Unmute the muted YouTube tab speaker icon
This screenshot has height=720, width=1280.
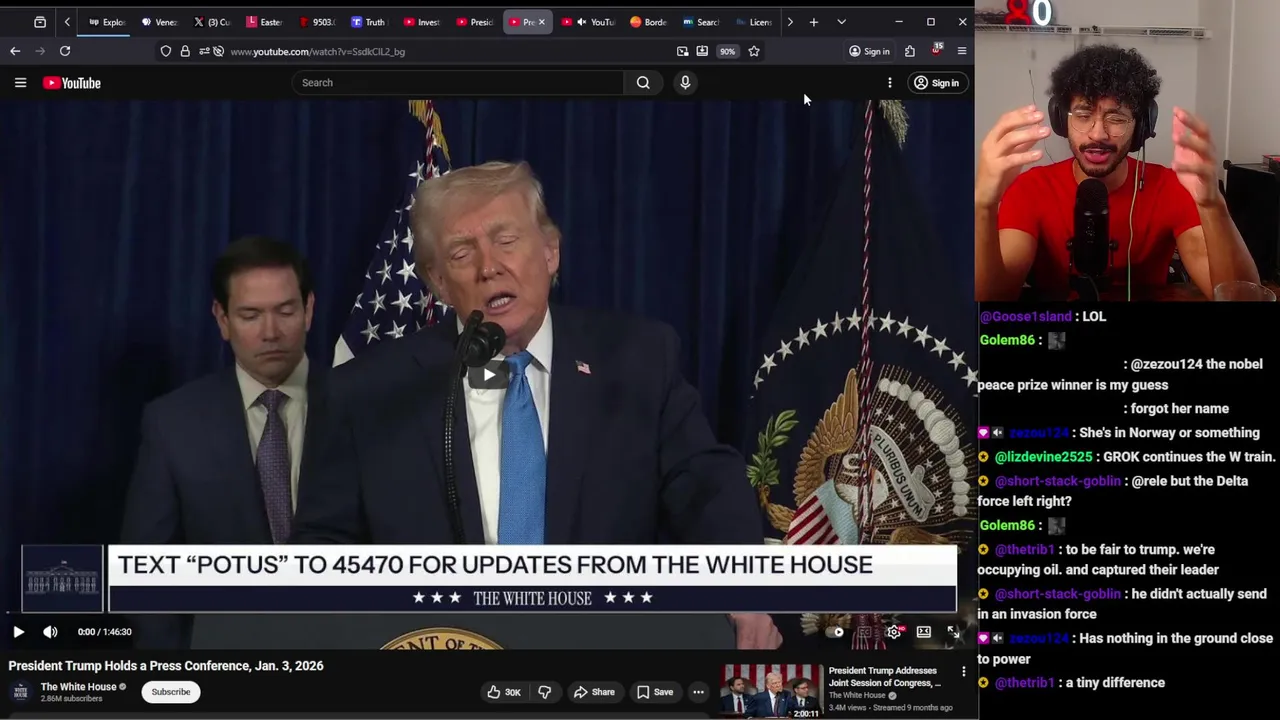(581, 22)
